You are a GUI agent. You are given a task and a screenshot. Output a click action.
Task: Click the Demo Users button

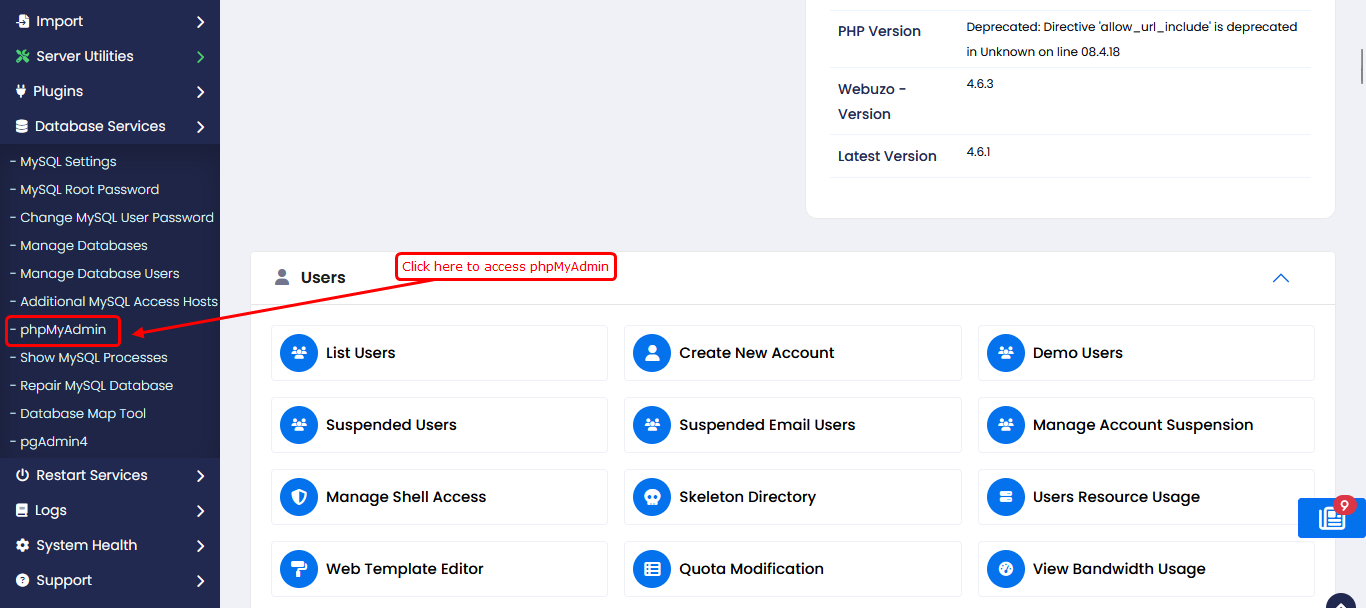(1077, 353)
